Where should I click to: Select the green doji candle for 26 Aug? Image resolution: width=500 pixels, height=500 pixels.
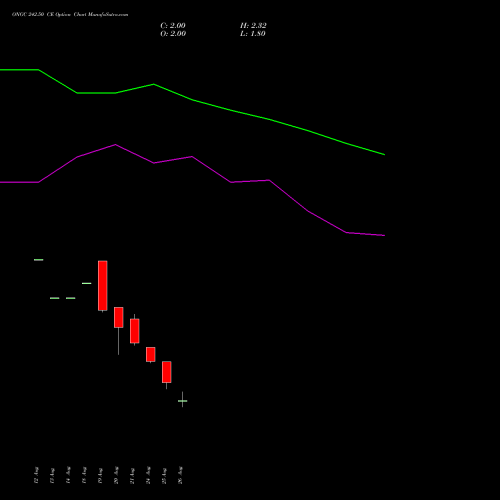182,401
